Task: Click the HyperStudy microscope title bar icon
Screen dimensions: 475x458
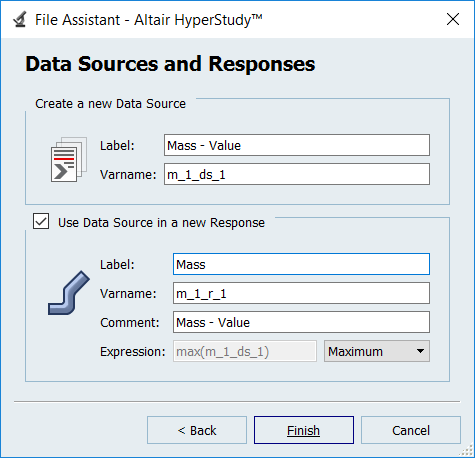Action: (20, 19)
